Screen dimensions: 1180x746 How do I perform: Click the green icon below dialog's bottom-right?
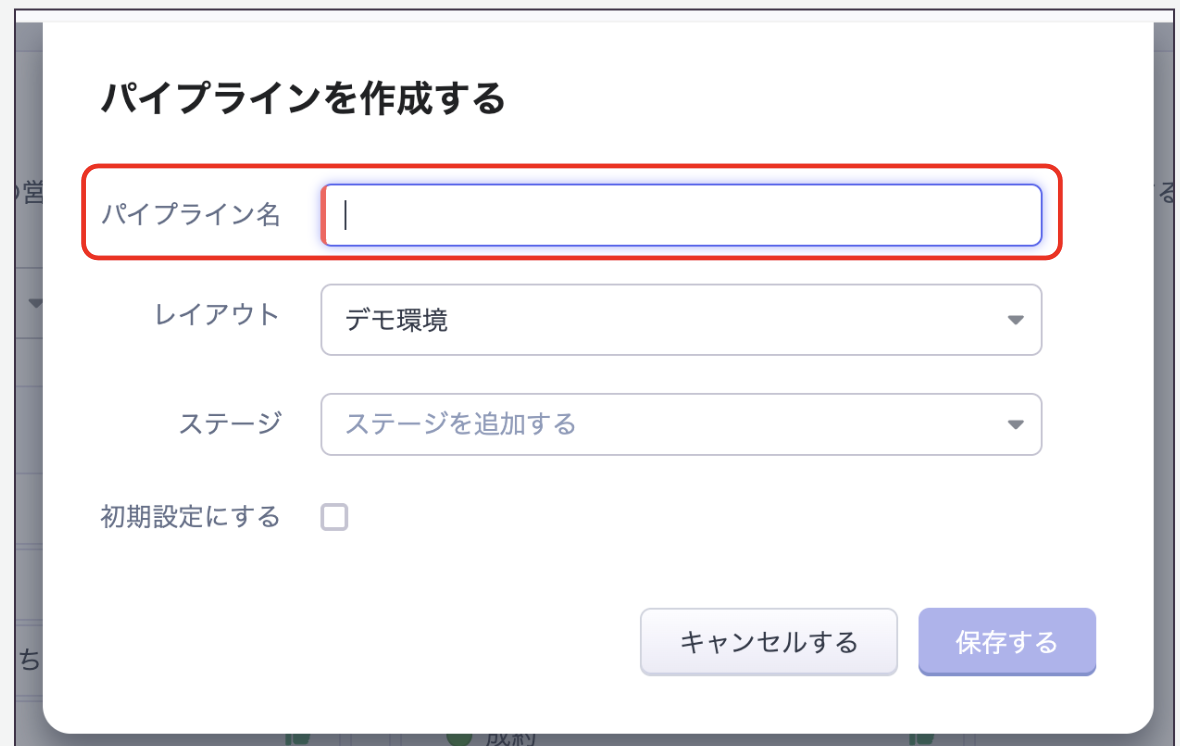[920, 739]
